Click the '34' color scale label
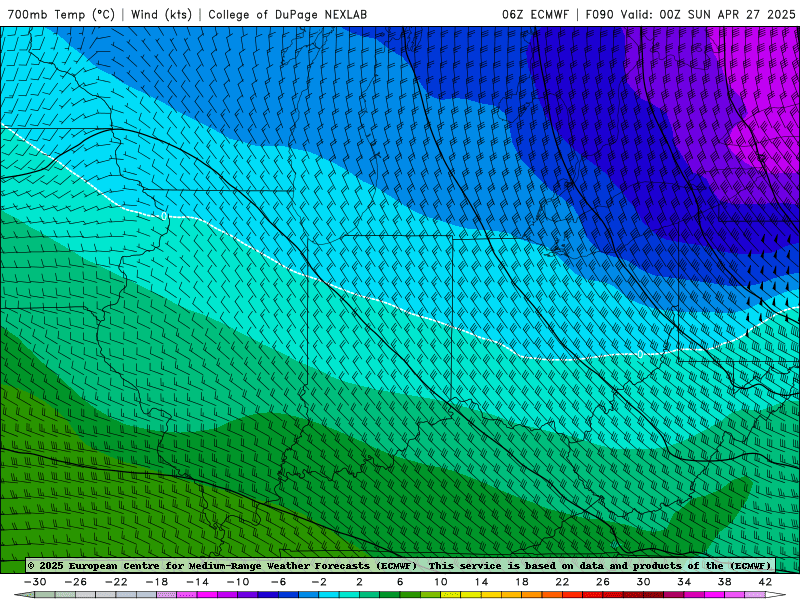 [x=684, y=582]
